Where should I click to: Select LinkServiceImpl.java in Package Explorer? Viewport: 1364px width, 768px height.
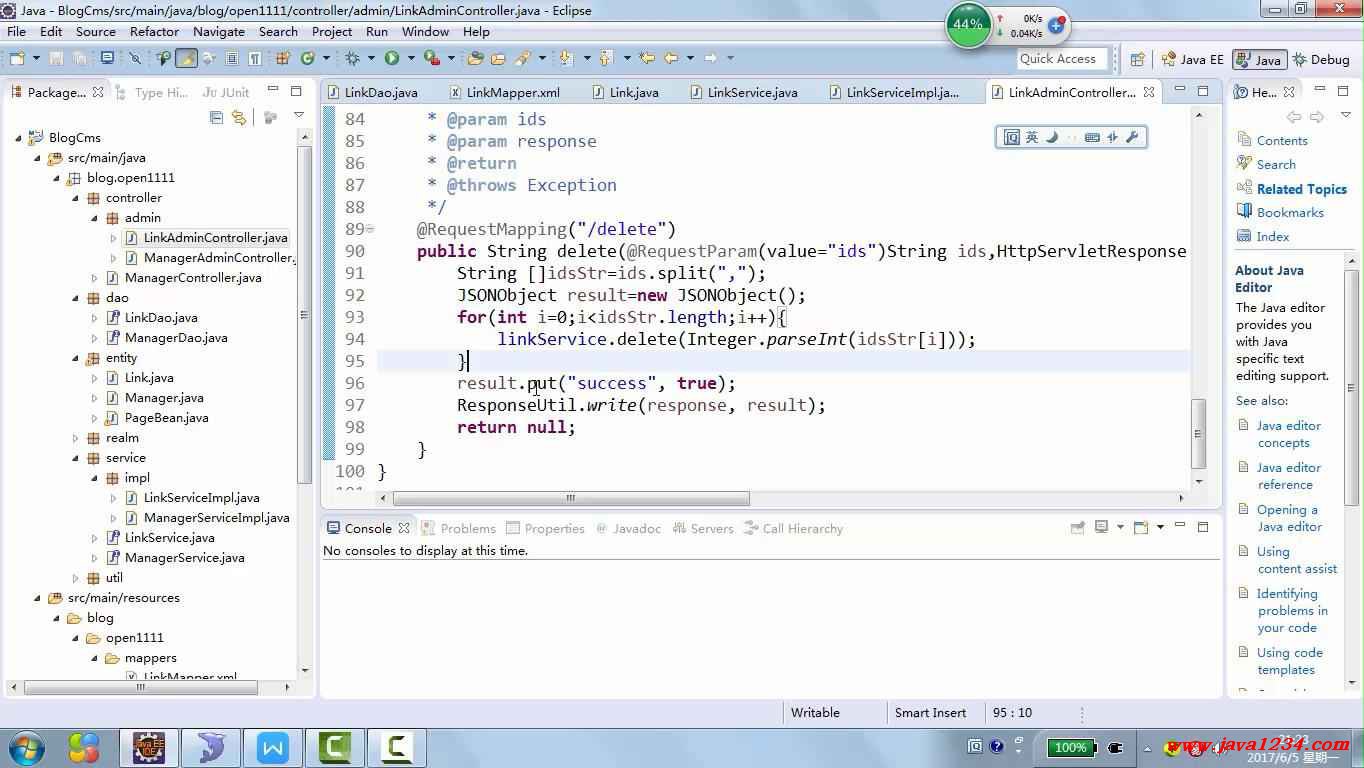[201, 497]
